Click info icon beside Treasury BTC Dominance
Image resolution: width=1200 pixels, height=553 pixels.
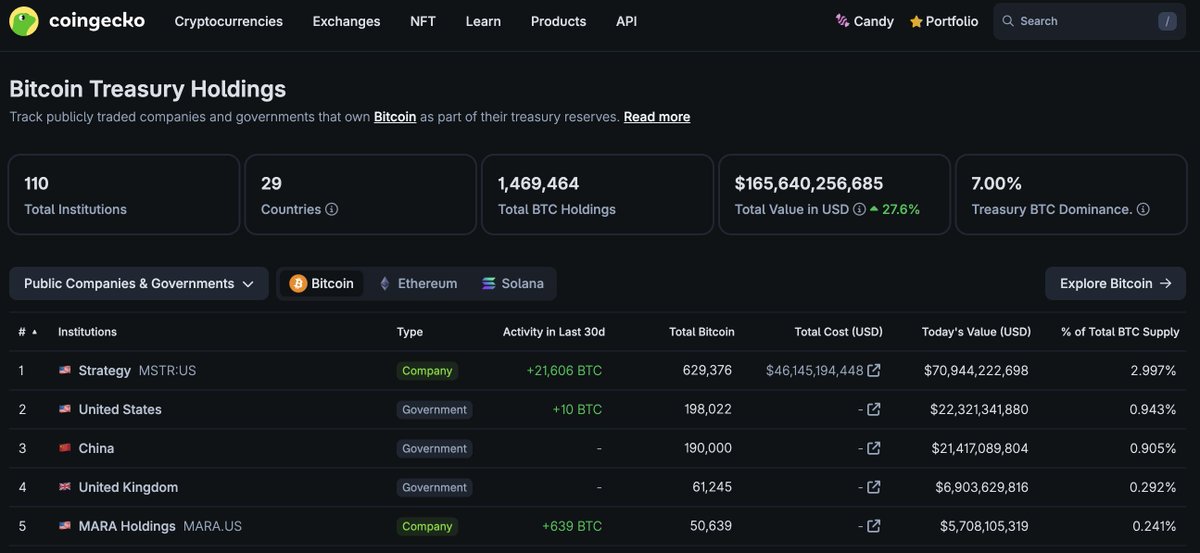point(1143,210)
